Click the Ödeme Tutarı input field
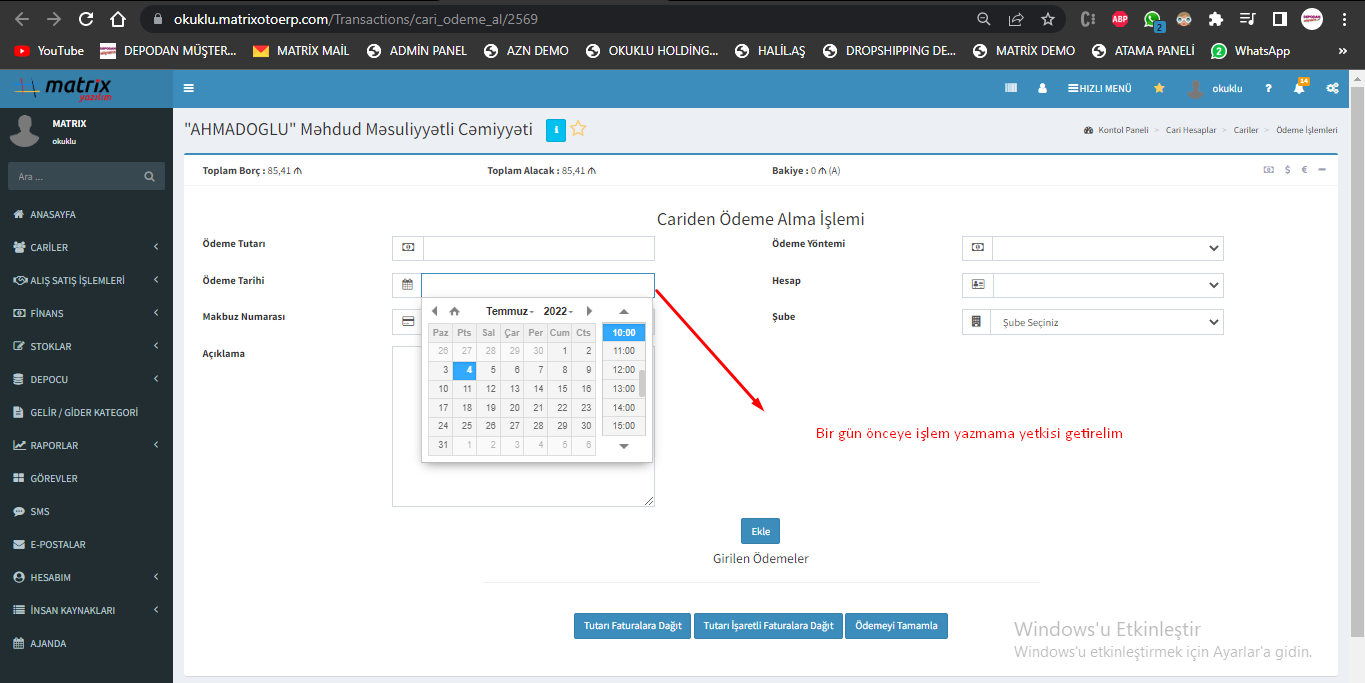The height and width of the screenshot is (683, 1365). point(538,248)
